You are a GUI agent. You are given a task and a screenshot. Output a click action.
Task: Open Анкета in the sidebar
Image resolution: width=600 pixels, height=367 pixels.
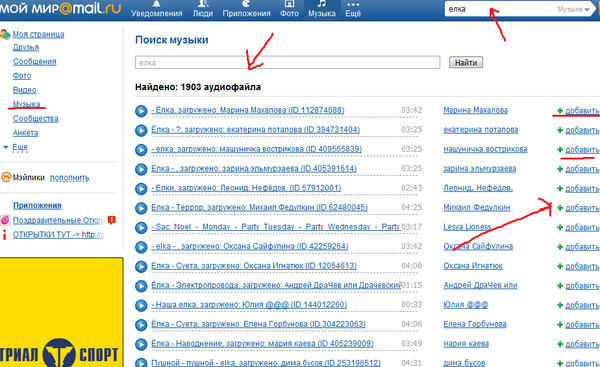click(26, 133)
